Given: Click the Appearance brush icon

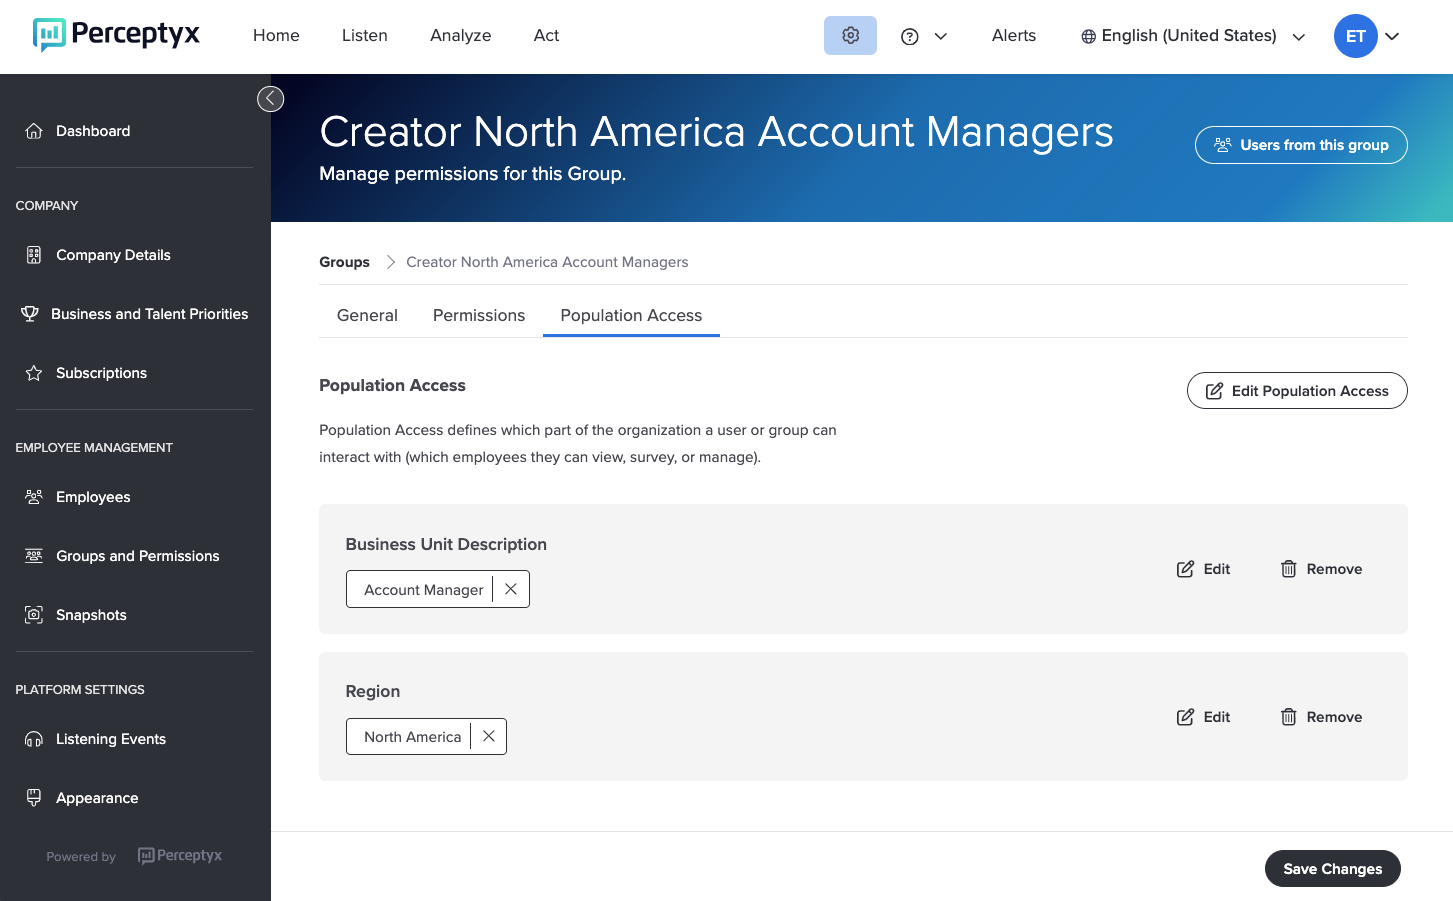Looking at the screenshot, I should point(34,798).
